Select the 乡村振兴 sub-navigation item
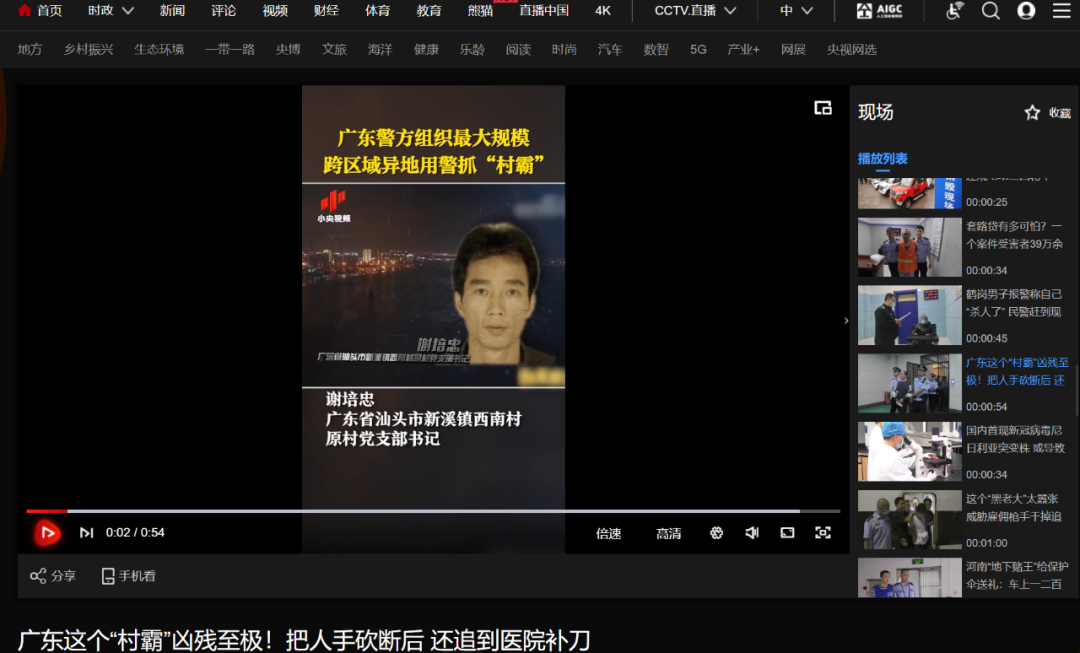 [x=88, y=49]
